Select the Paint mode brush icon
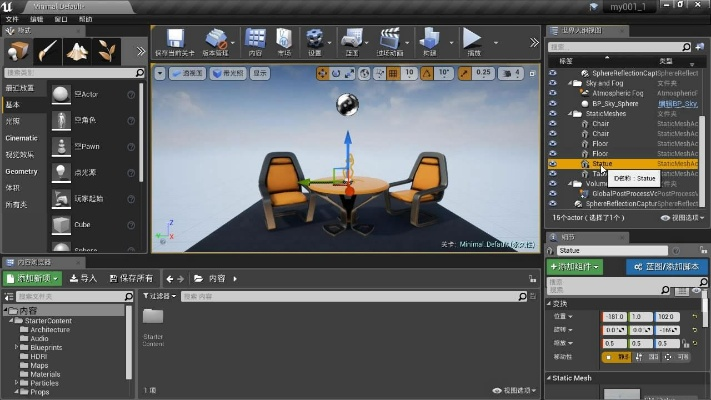711x400 pixels. click(x=46, y=51)
